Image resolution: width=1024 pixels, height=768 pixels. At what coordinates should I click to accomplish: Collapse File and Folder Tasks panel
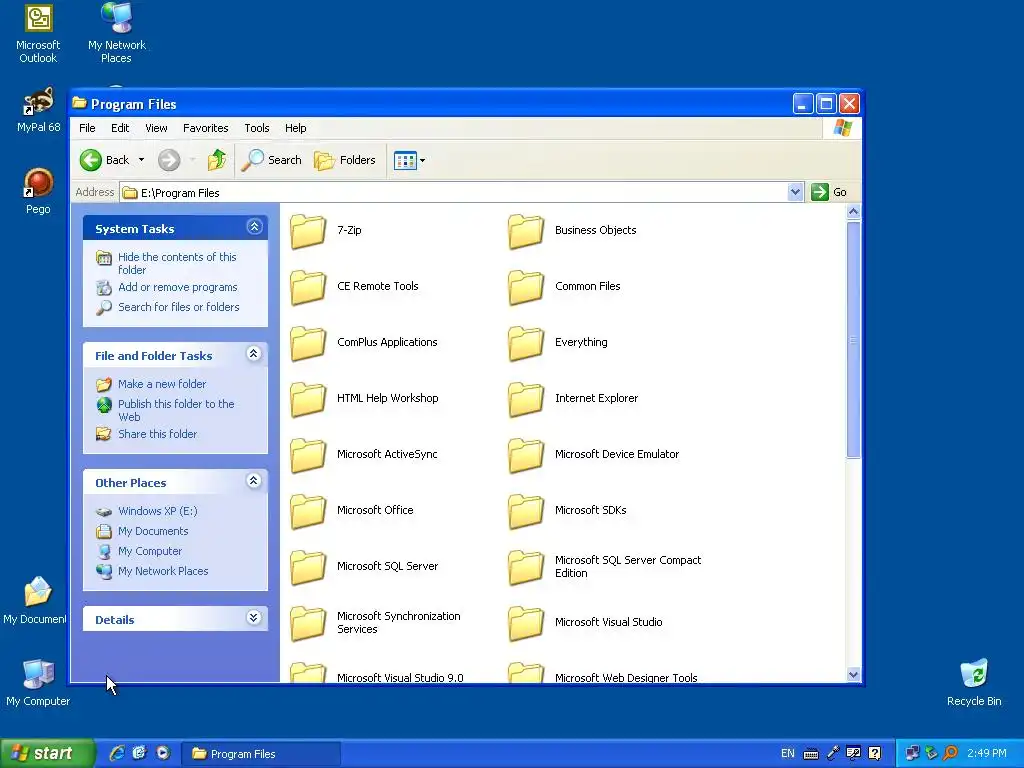(x=254, y=354)
